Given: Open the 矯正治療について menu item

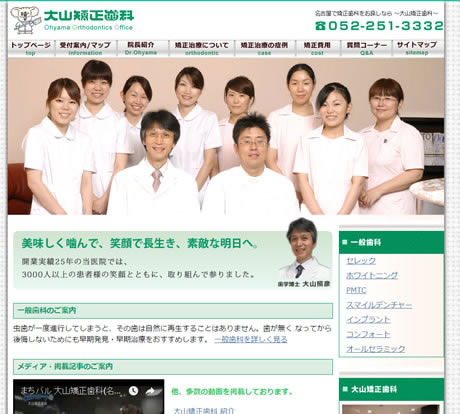Looking at the screenshot, I should click(202, 48).
